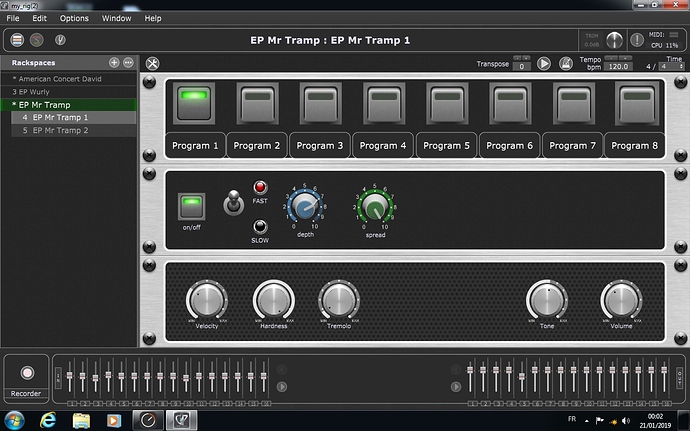The width and height of the screenshot is (690, 431).
Task: Click the left mixer section play icon
Action: [282, 387]
